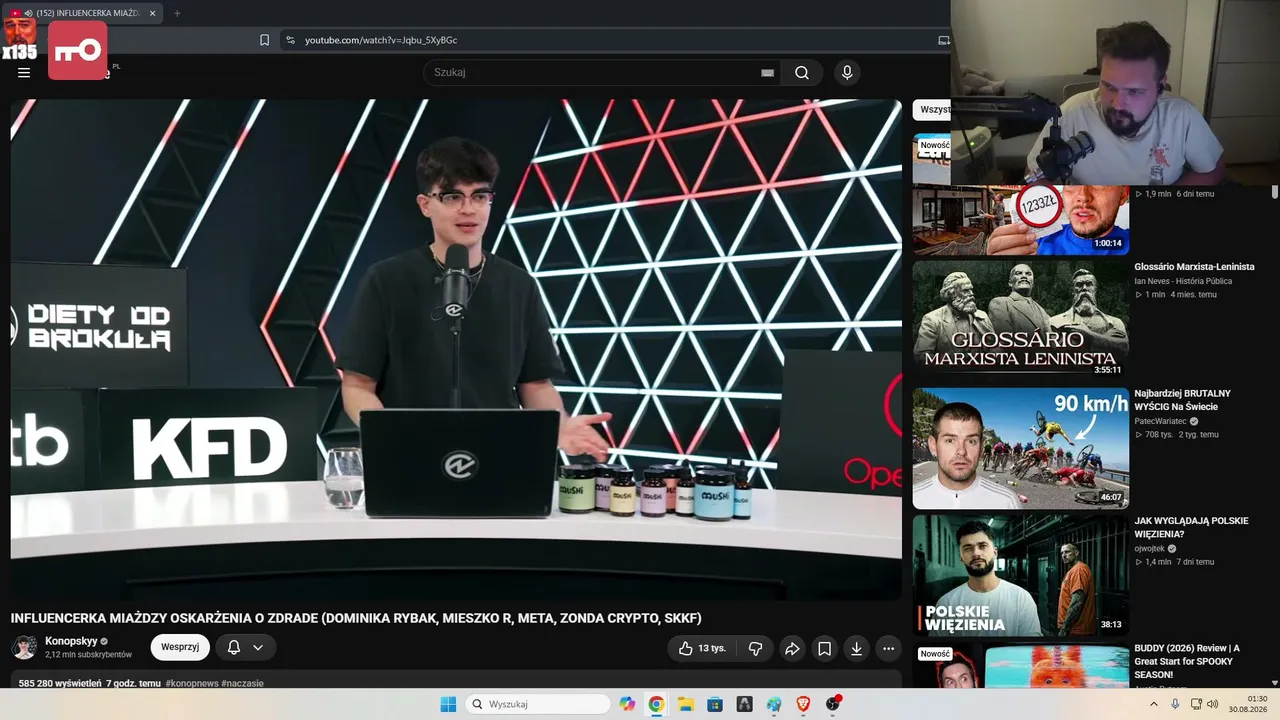Open the volume tray icon
The width and height of the screenshot is (1280, 720).
[1213, 704]
